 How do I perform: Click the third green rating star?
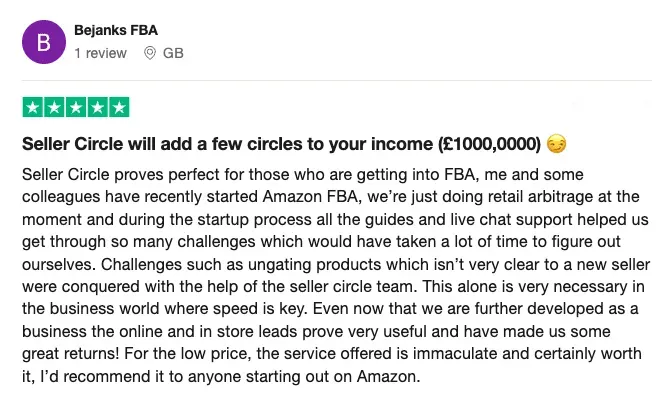[76, 107]
